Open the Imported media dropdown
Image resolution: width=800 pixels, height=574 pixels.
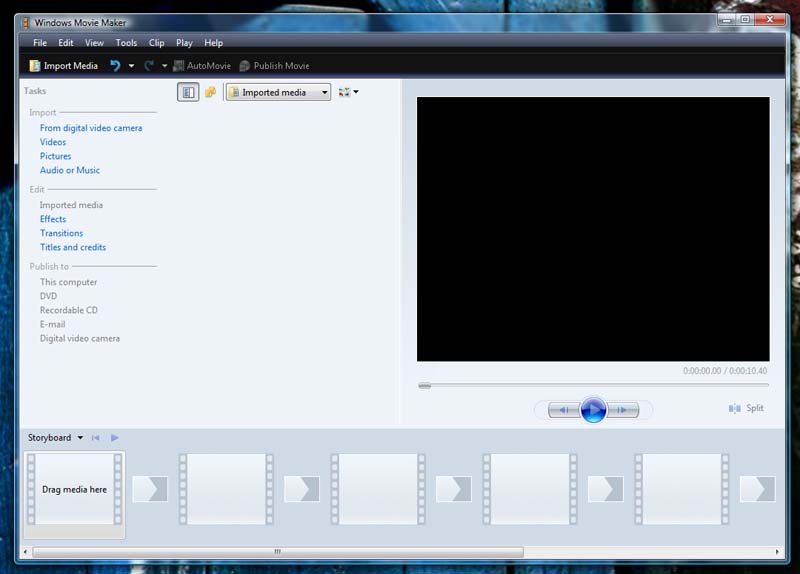[x=278, y=92]
